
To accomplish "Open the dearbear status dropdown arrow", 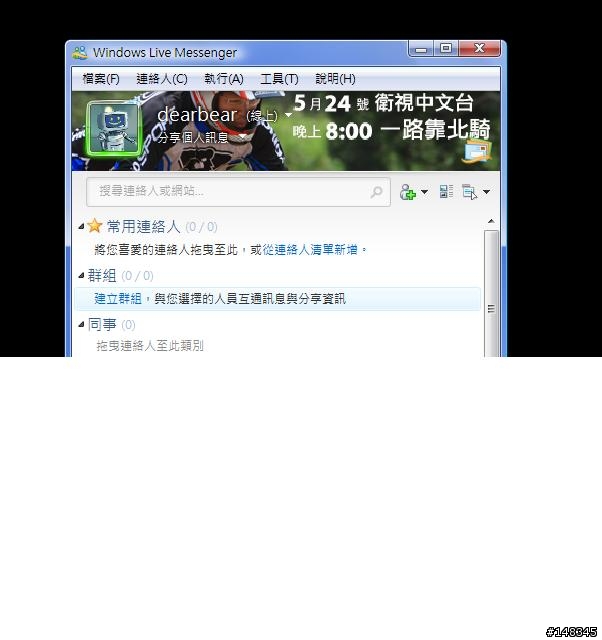I will [x=288, y=116].
